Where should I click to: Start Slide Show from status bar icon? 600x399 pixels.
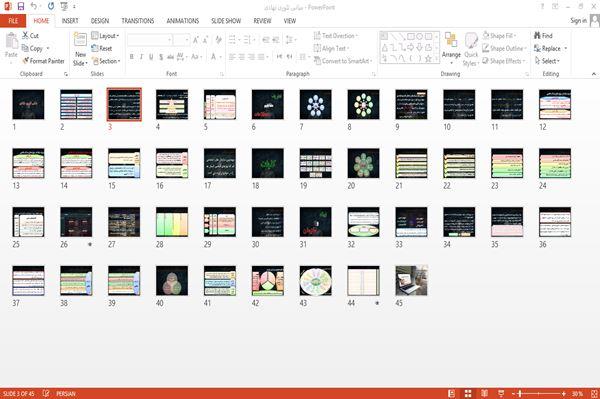501,393
